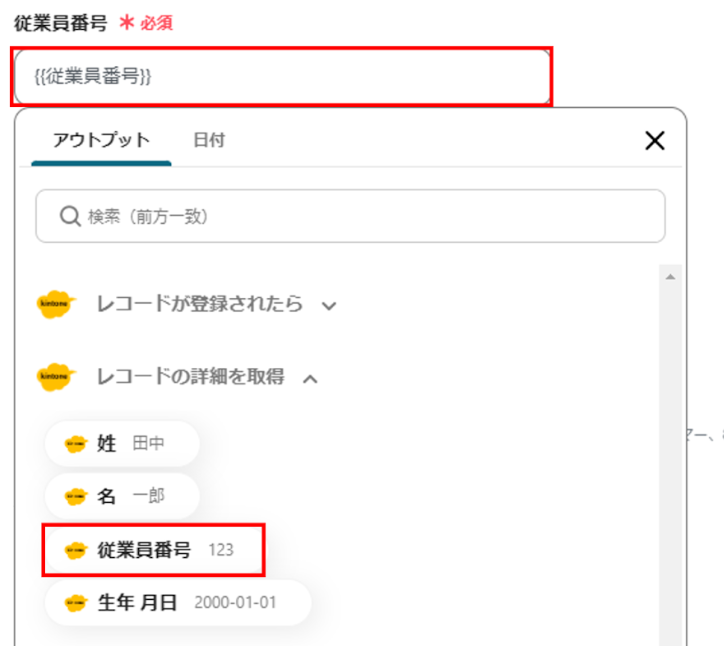This screenshot has height=646, width=724.
Task: Choose 従業員番号 123 output chip
Action: (153, 550)
